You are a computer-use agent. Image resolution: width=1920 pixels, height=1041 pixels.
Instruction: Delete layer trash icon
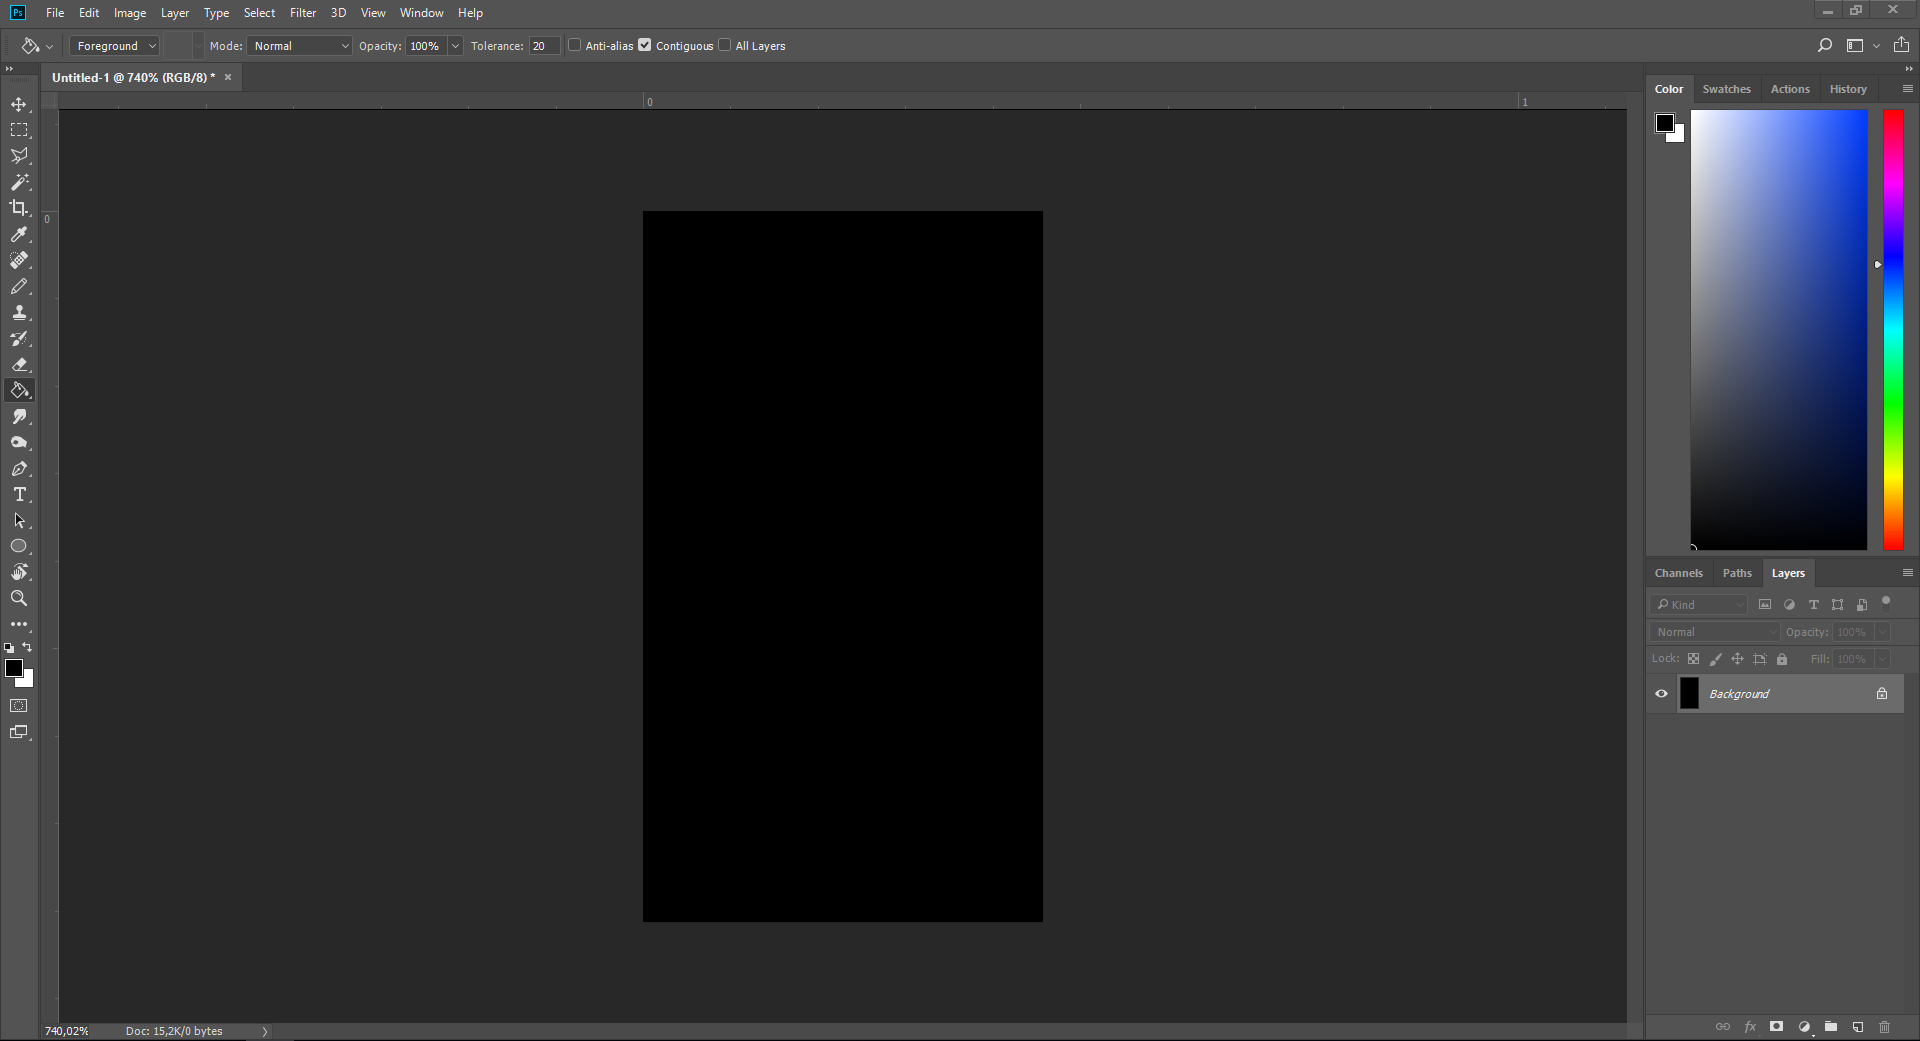click(1884, 1027)
